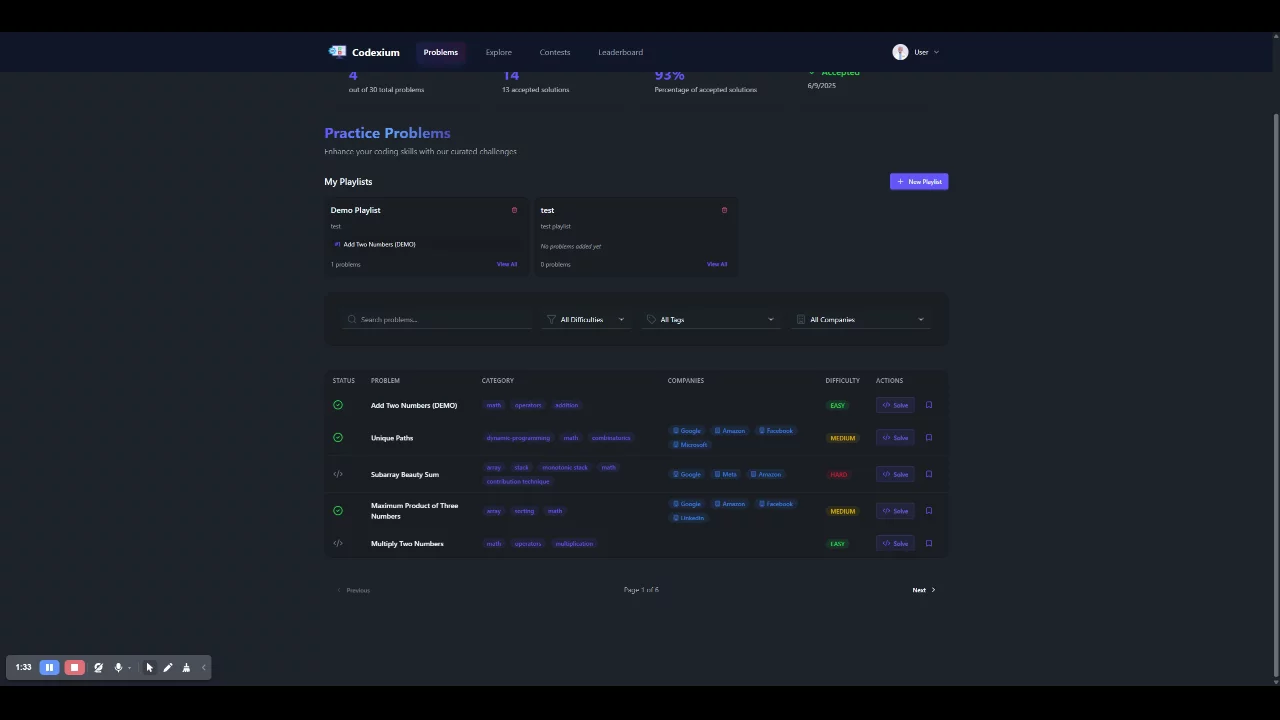The height and width of the screenshot is (720, 1280).
Task: Open the All Companies dropdown
Action: point(860,320)
